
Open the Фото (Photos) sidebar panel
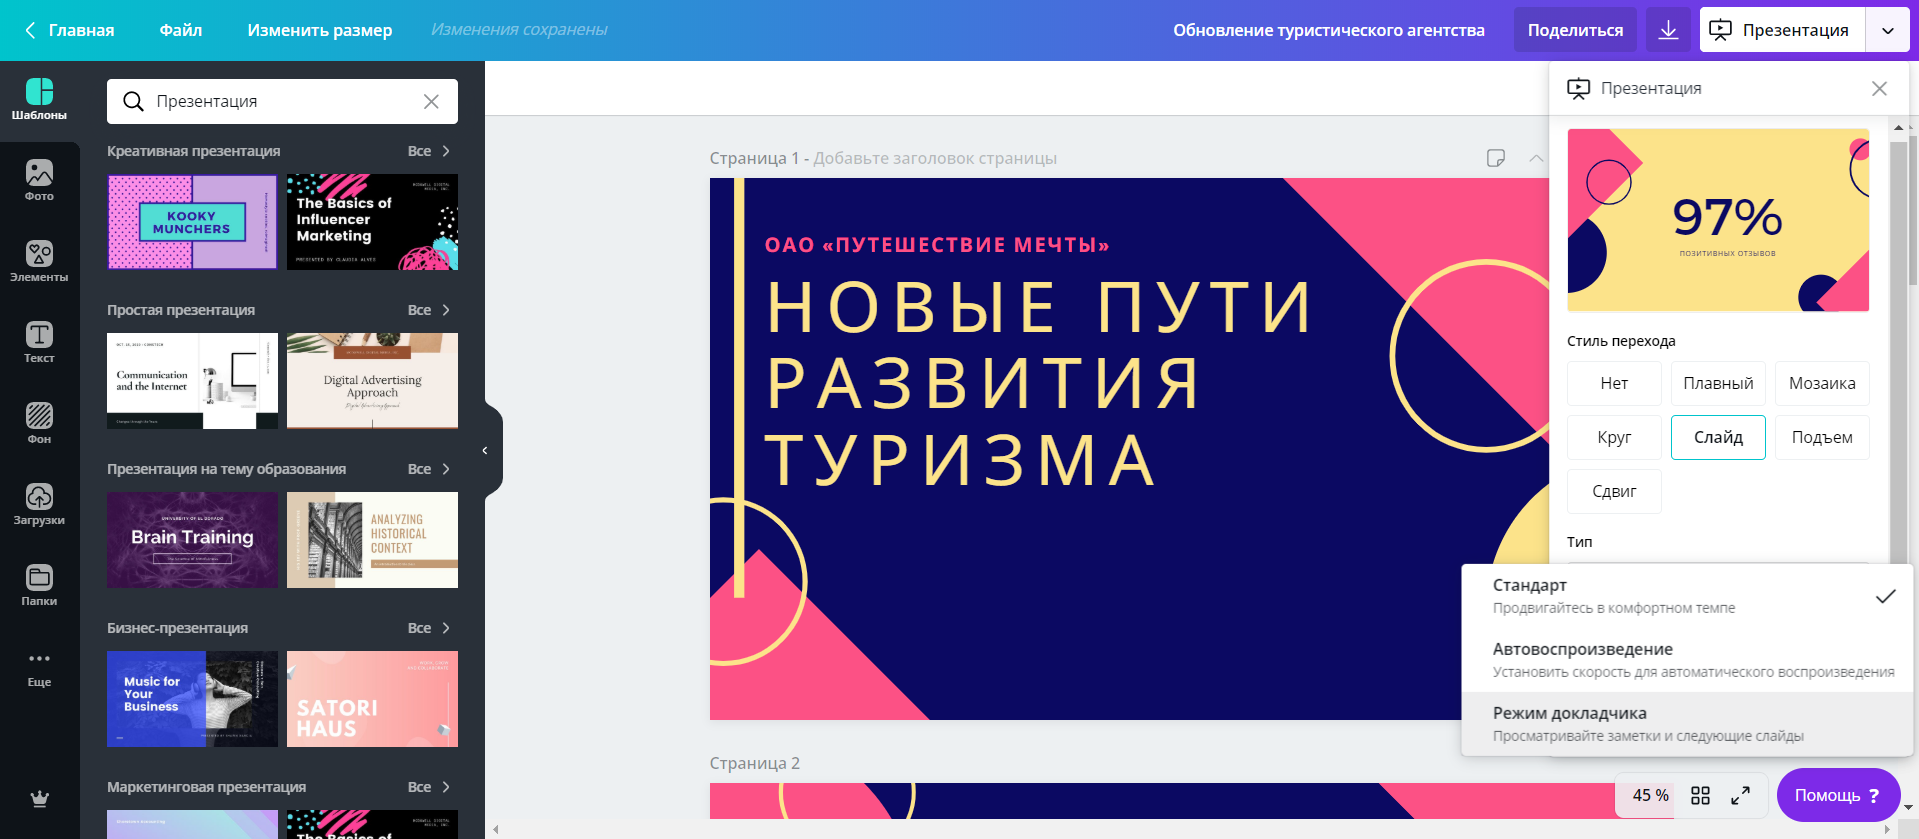39,181
